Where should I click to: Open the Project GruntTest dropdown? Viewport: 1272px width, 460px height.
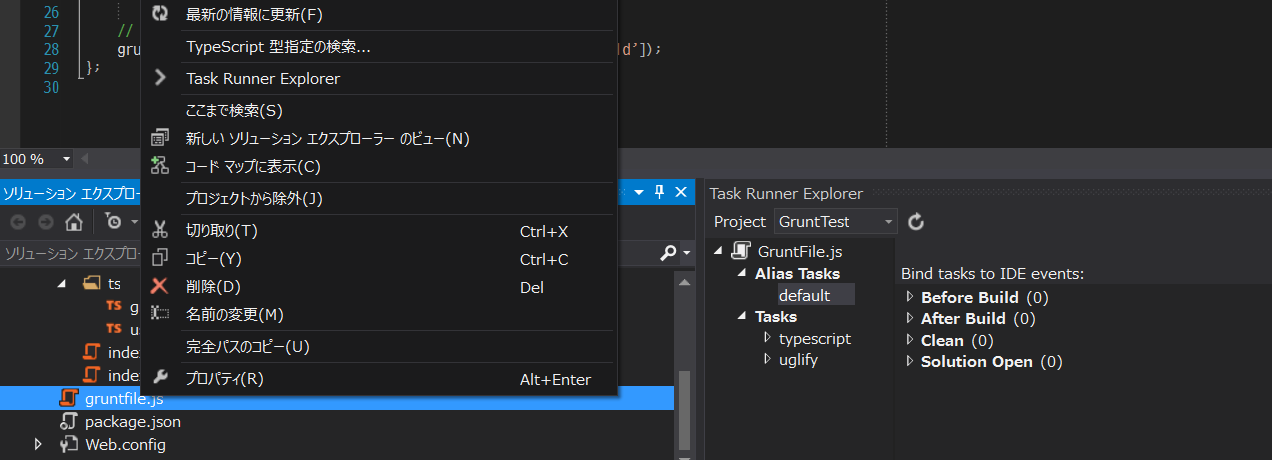(836, 221)
